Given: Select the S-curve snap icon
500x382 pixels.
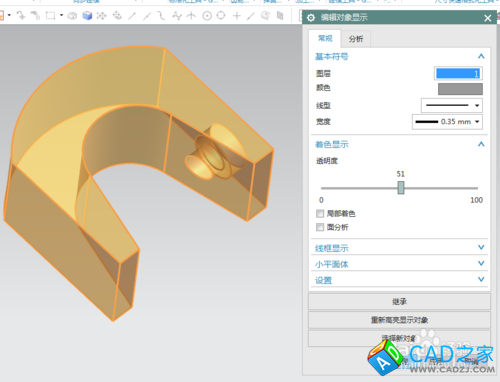Looking at the screenshot, I should (x=161, y=15).
